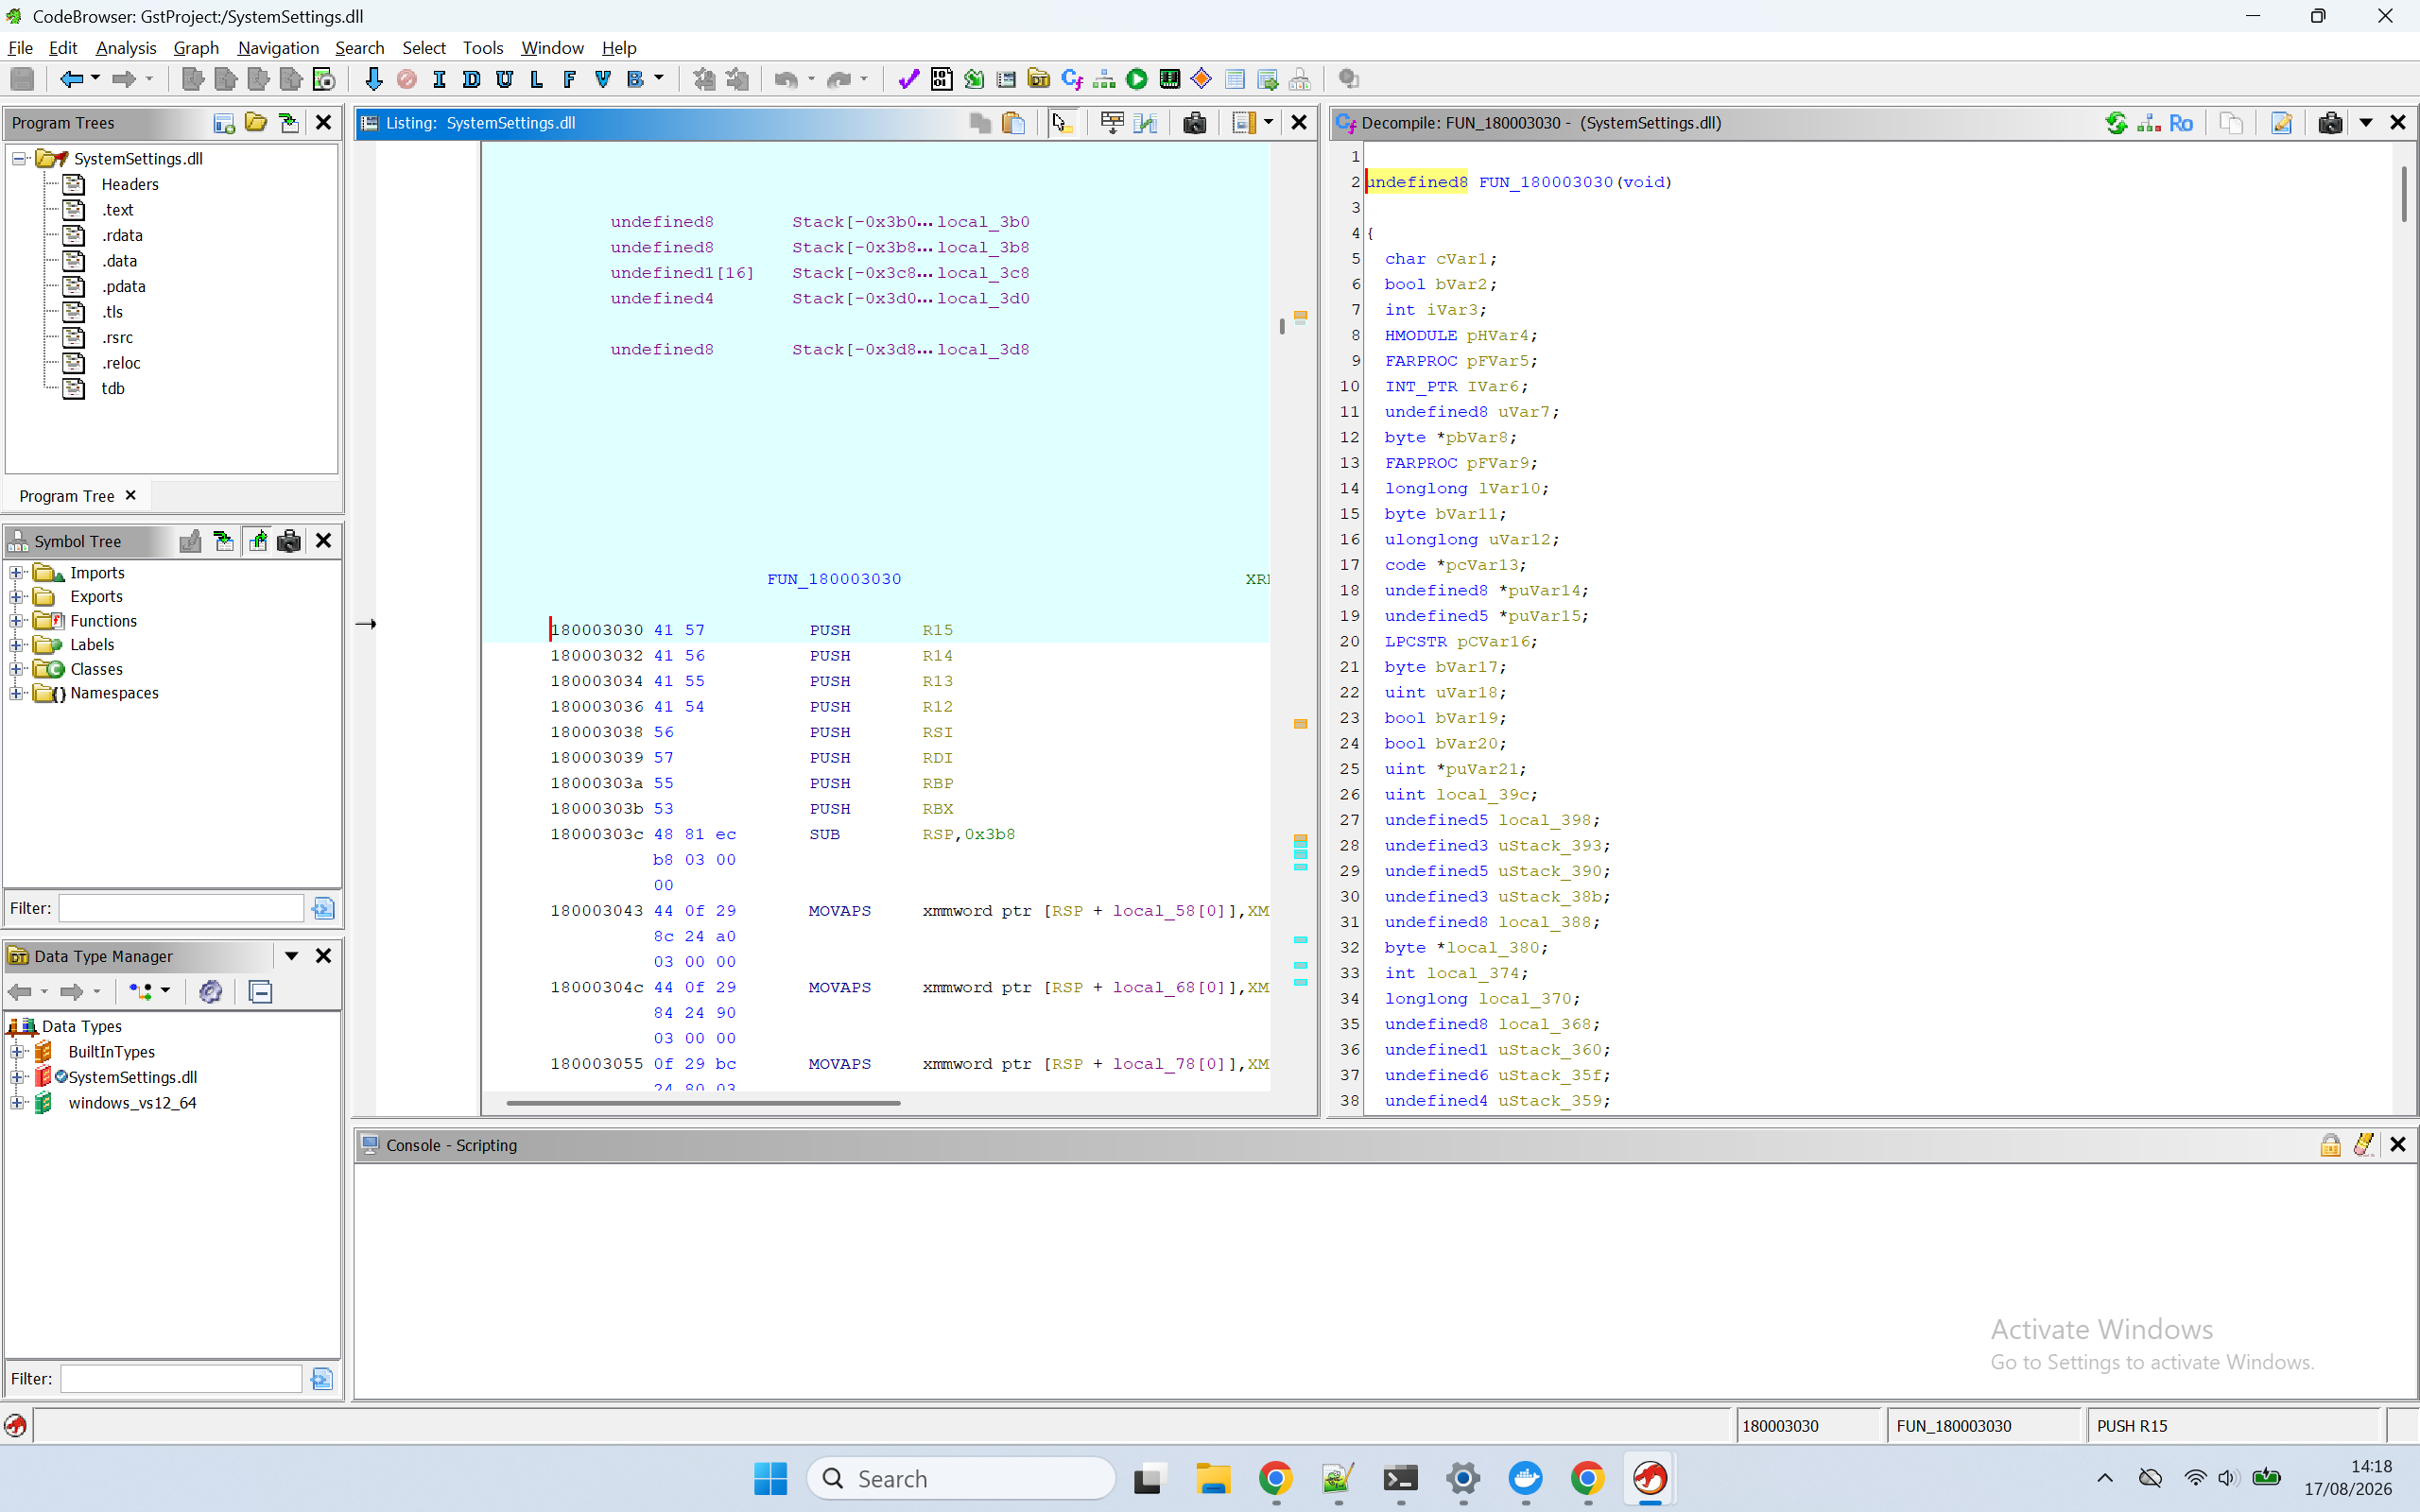Click the Decompile panel vertical scrollbar

(x=2404, y=195)
